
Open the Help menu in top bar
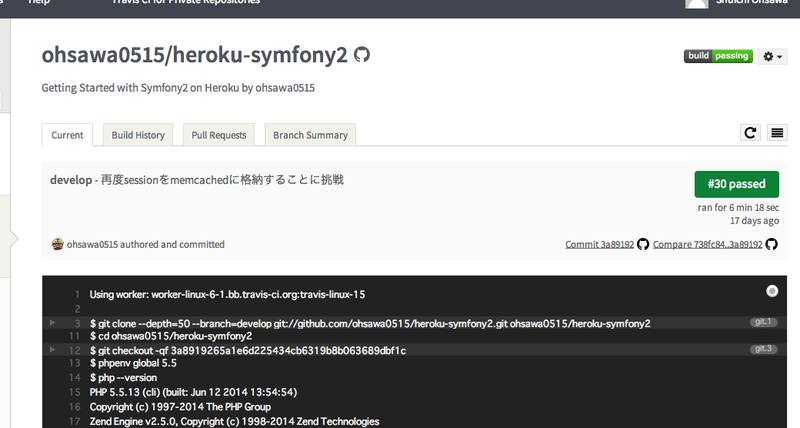point(39,3)
